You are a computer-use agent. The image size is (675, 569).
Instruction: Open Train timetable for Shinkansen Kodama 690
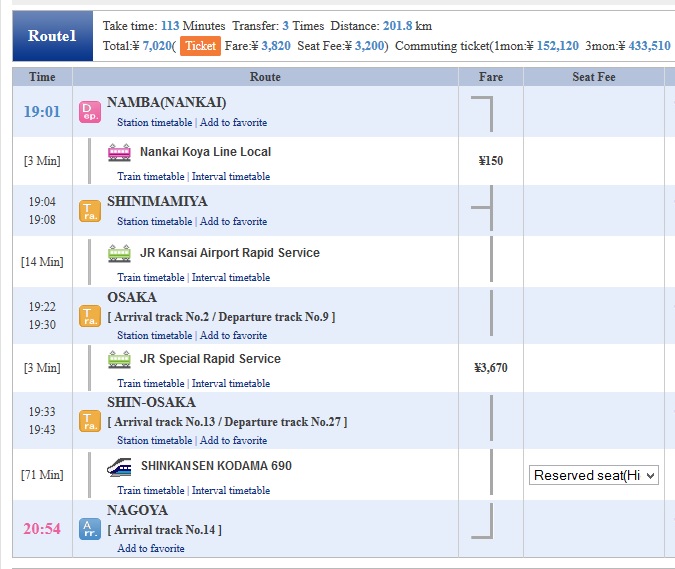point(151,491)
